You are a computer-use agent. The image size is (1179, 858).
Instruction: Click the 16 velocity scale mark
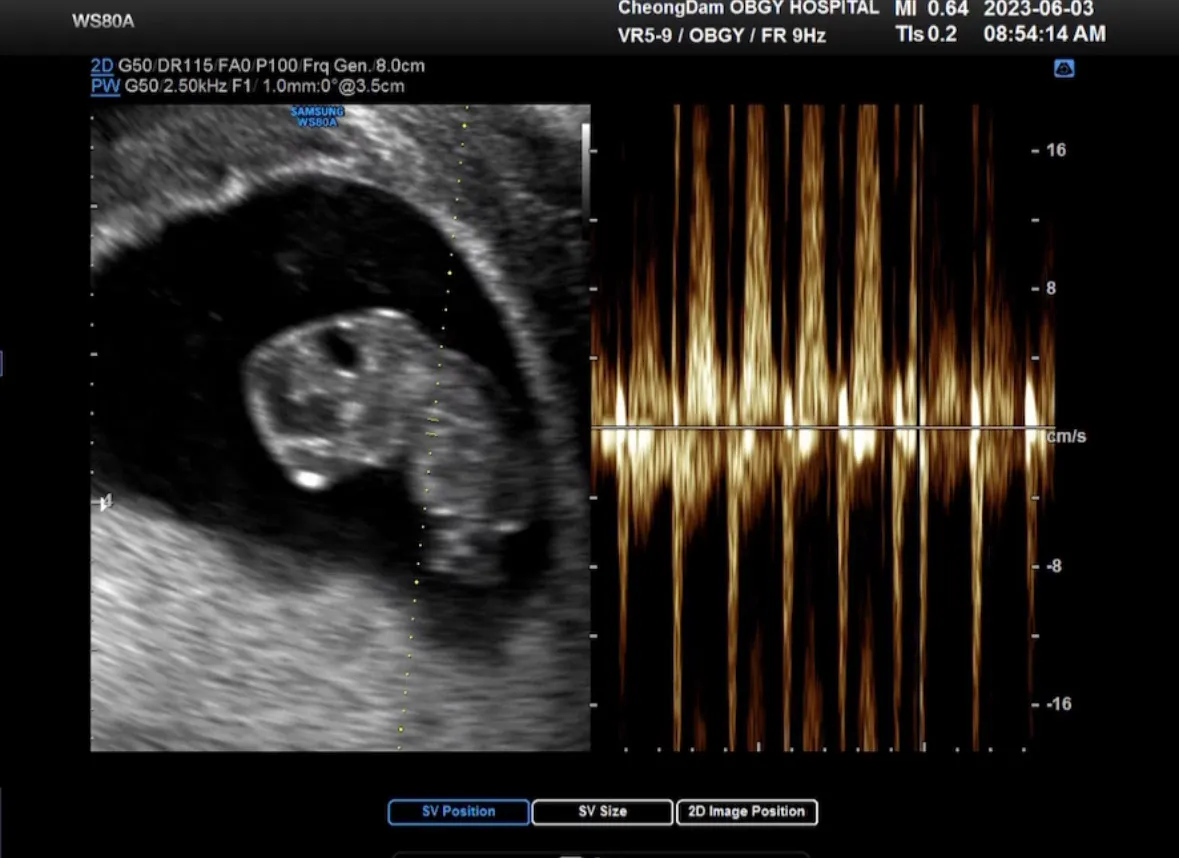(1056, 150)
